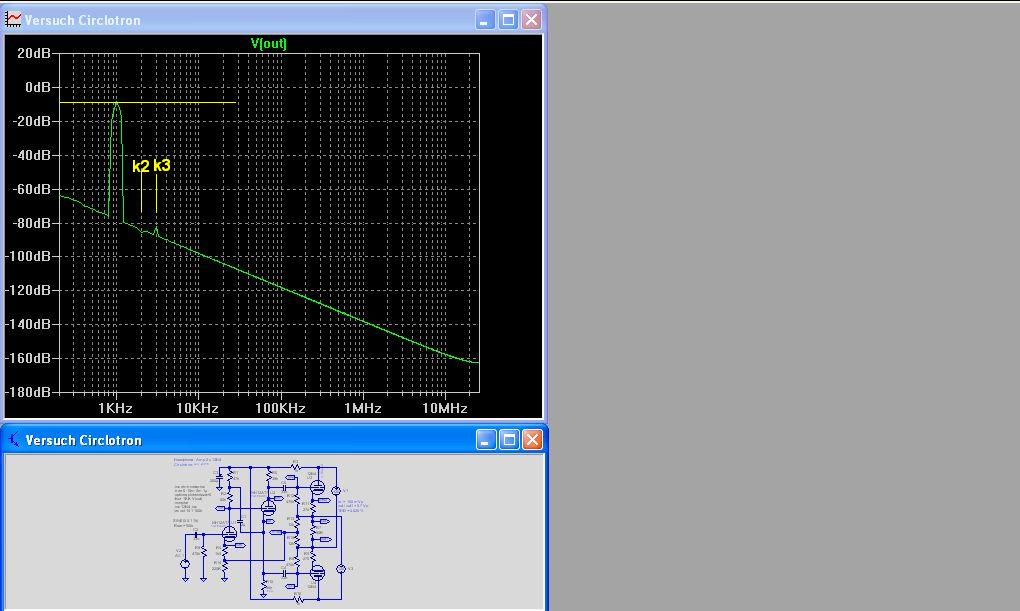Select the lower 12B4 output tube U4
Image resolution: width=1020 pixels, height=611 pixels.
point(318,573)
